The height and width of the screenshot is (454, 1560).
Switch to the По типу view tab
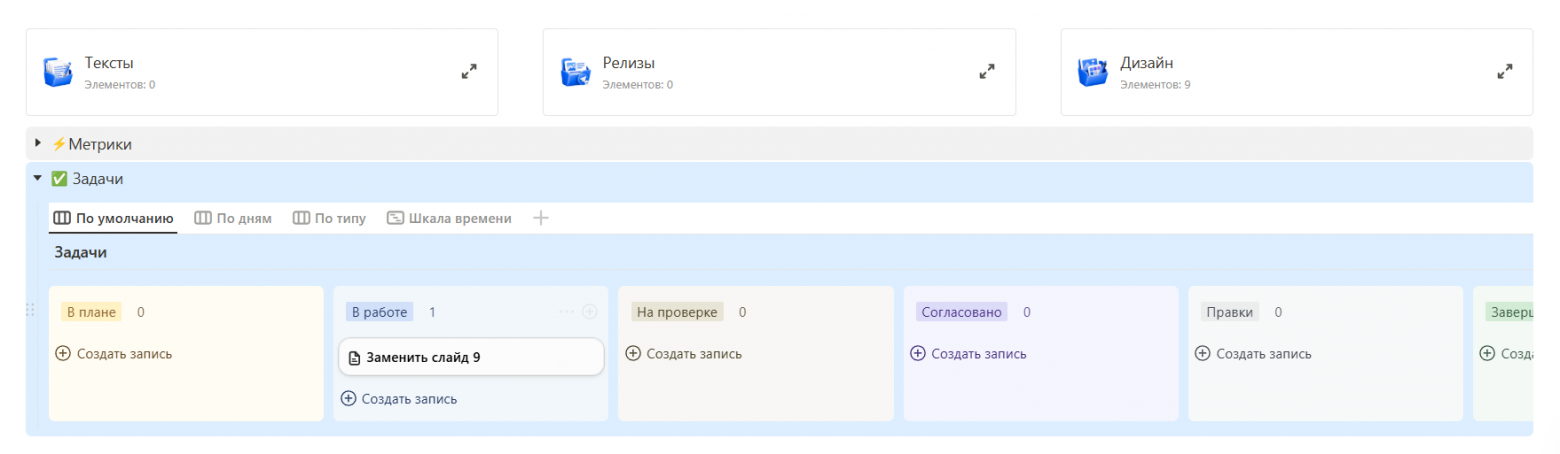click(329, 218)
